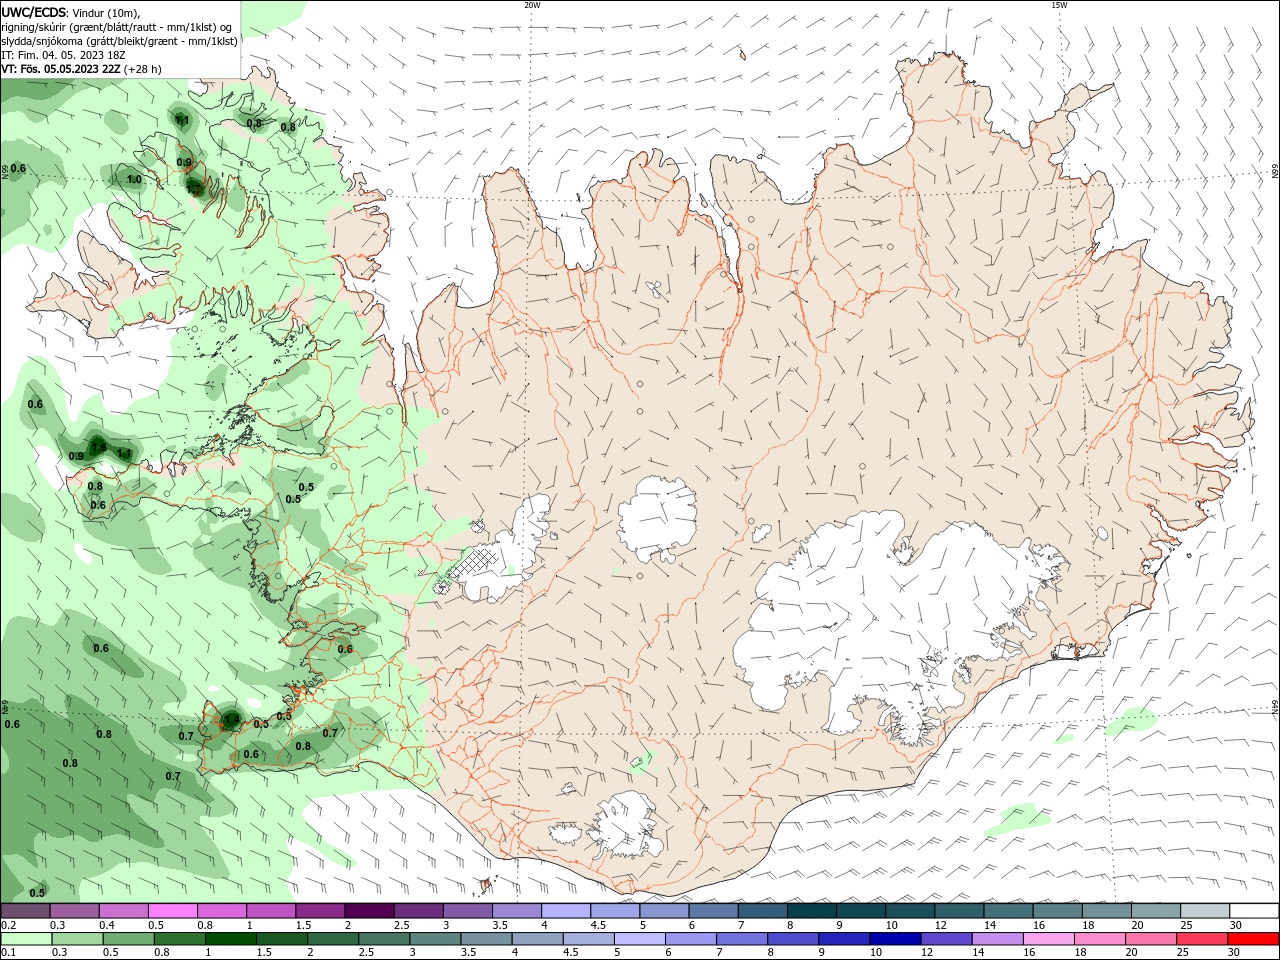
Task: Click the bright magenta 0.5 swatch in upper legend
Action: tap(172, 911)
